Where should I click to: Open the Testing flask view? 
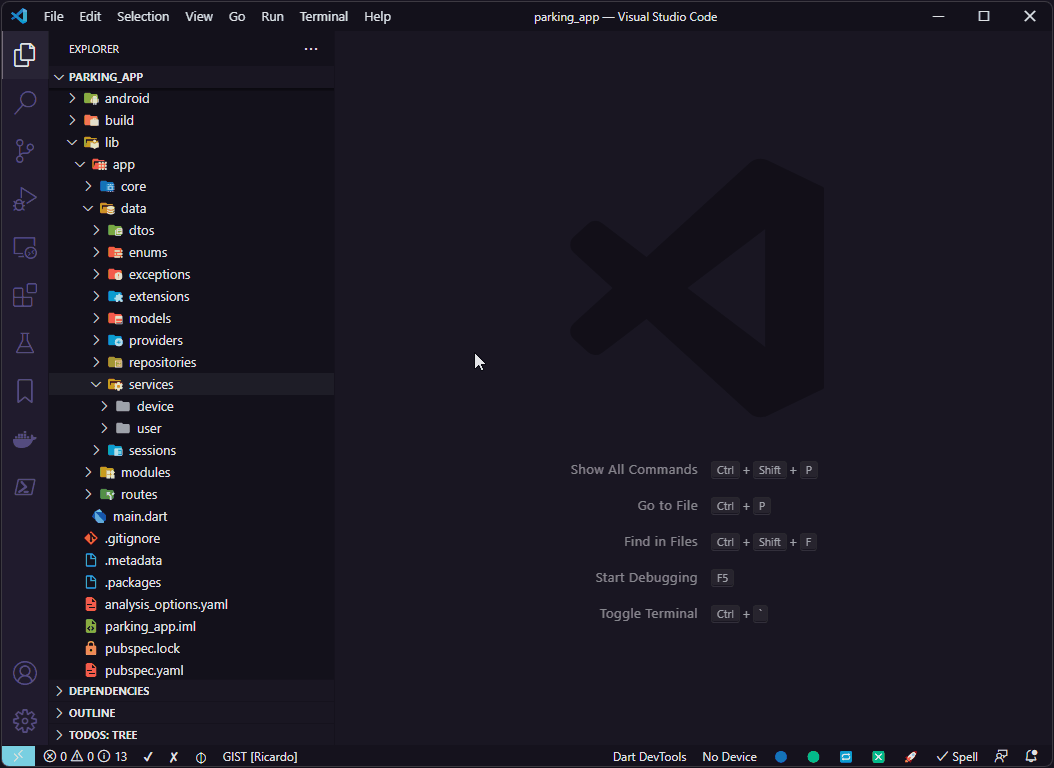pos(24,343)
